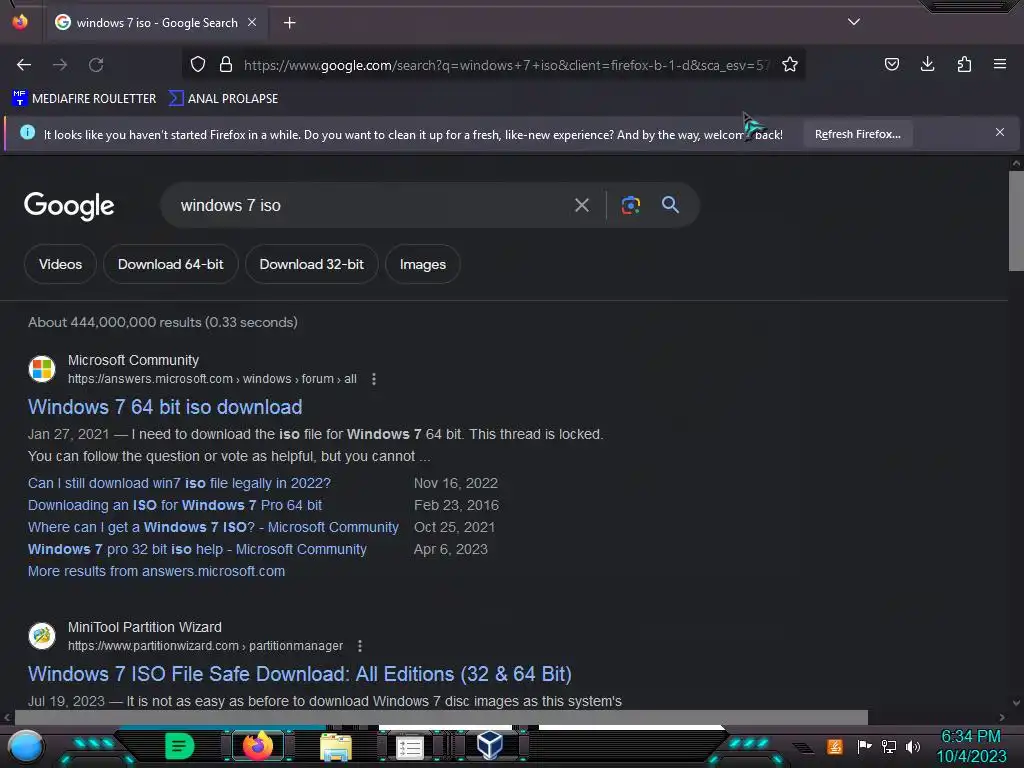Click the answers.microsoft.com URL breadcrumb

point(212,379)
